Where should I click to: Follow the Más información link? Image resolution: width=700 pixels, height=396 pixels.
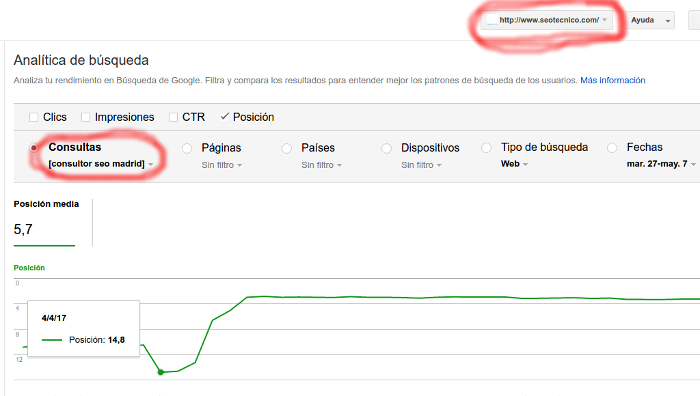(612, 80)
